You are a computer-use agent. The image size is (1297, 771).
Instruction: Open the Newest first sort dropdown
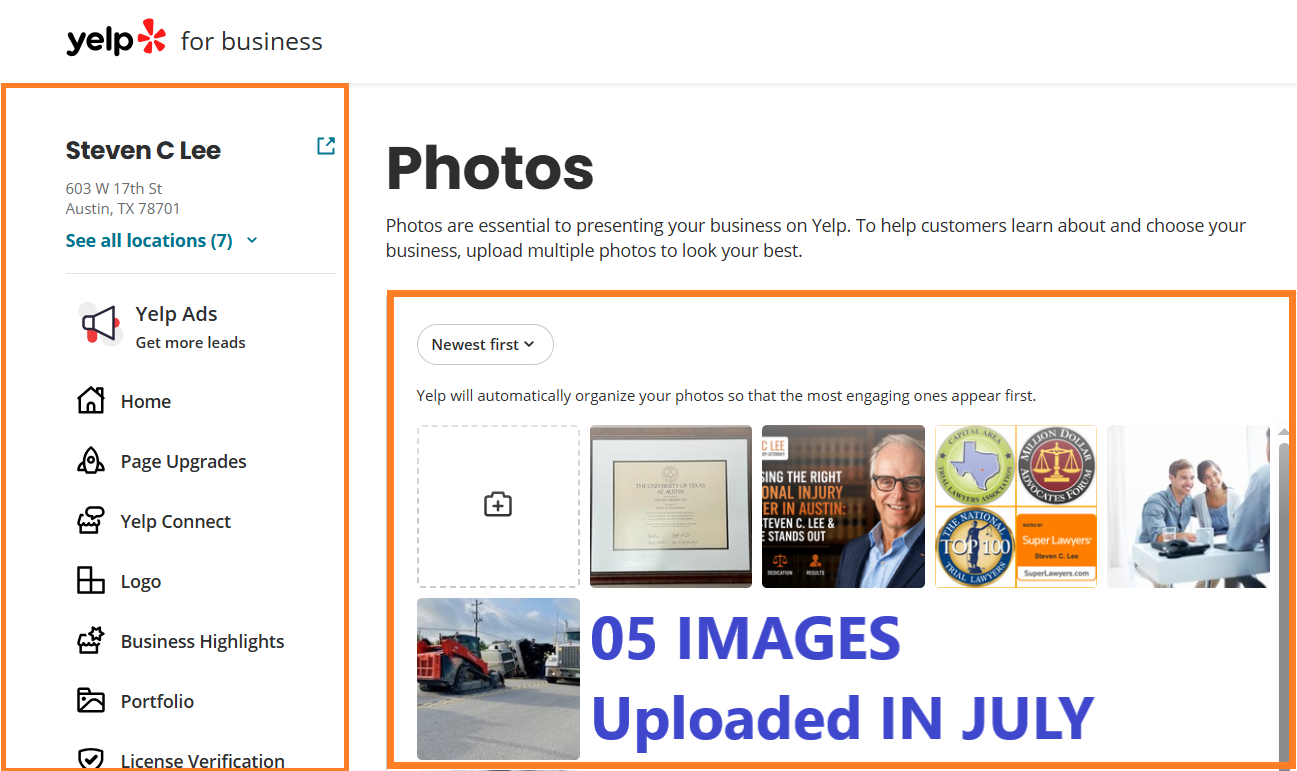(485, 344)
